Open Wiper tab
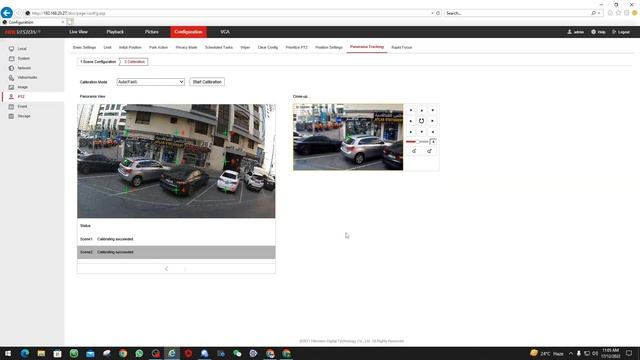The image size is (640, 360). point(245,47)
